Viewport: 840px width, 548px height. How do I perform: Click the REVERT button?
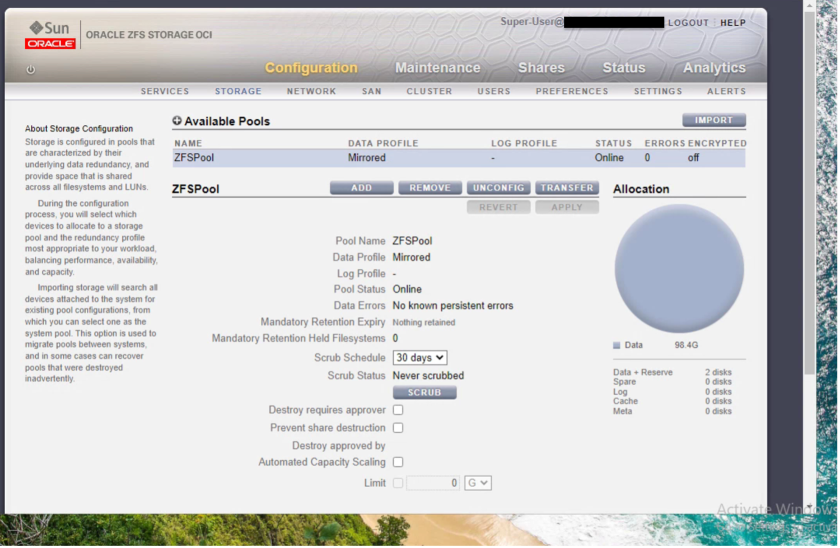[x=499, y=207]
